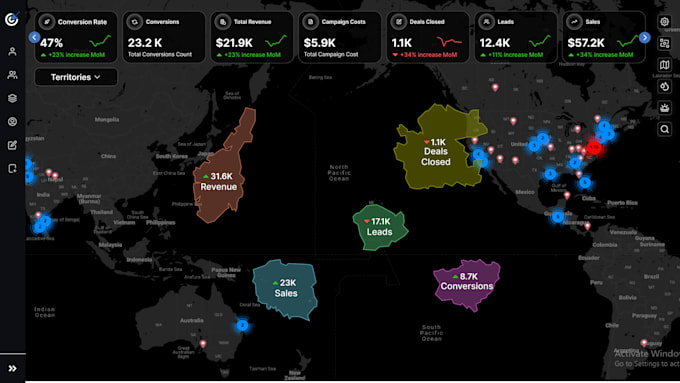Click the 23.2 K conversions value
Viewport: 680px width, 383px height.
point(145,43)
